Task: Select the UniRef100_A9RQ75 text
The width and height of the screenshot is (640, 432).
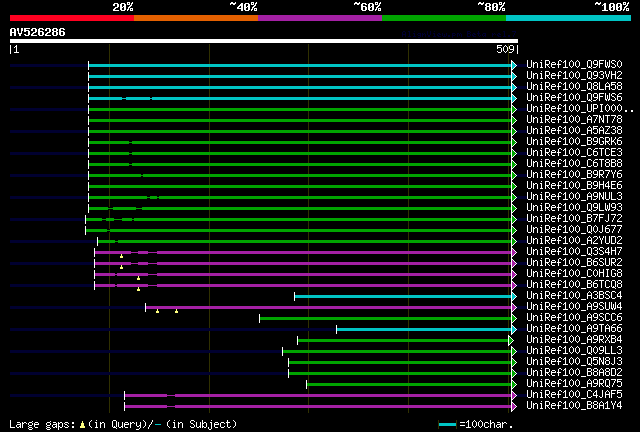Action: 574,384
